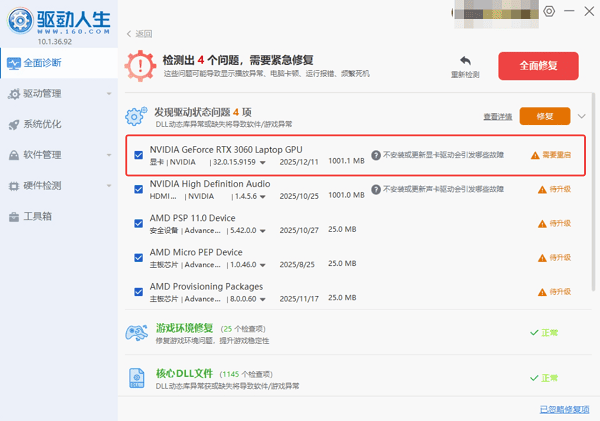
Task: Collapse the driver issues section chevron
Action: (581, 116)
